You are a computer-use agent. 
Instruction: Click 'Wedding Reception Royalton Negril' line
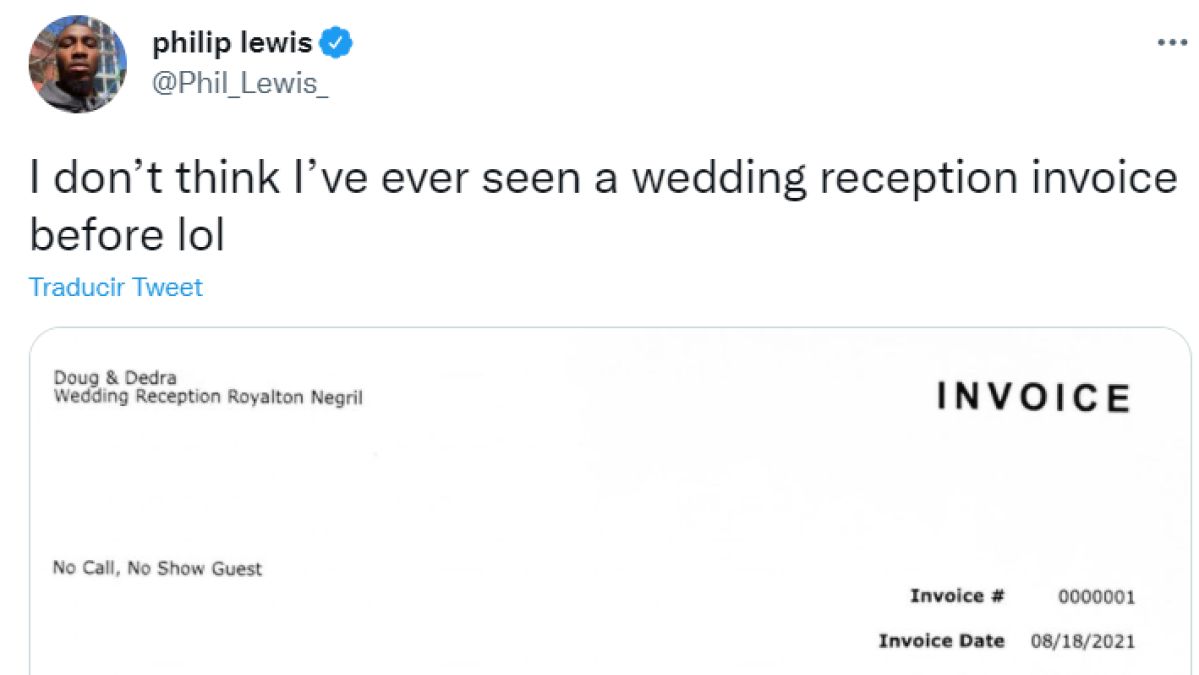coord(207,397)
